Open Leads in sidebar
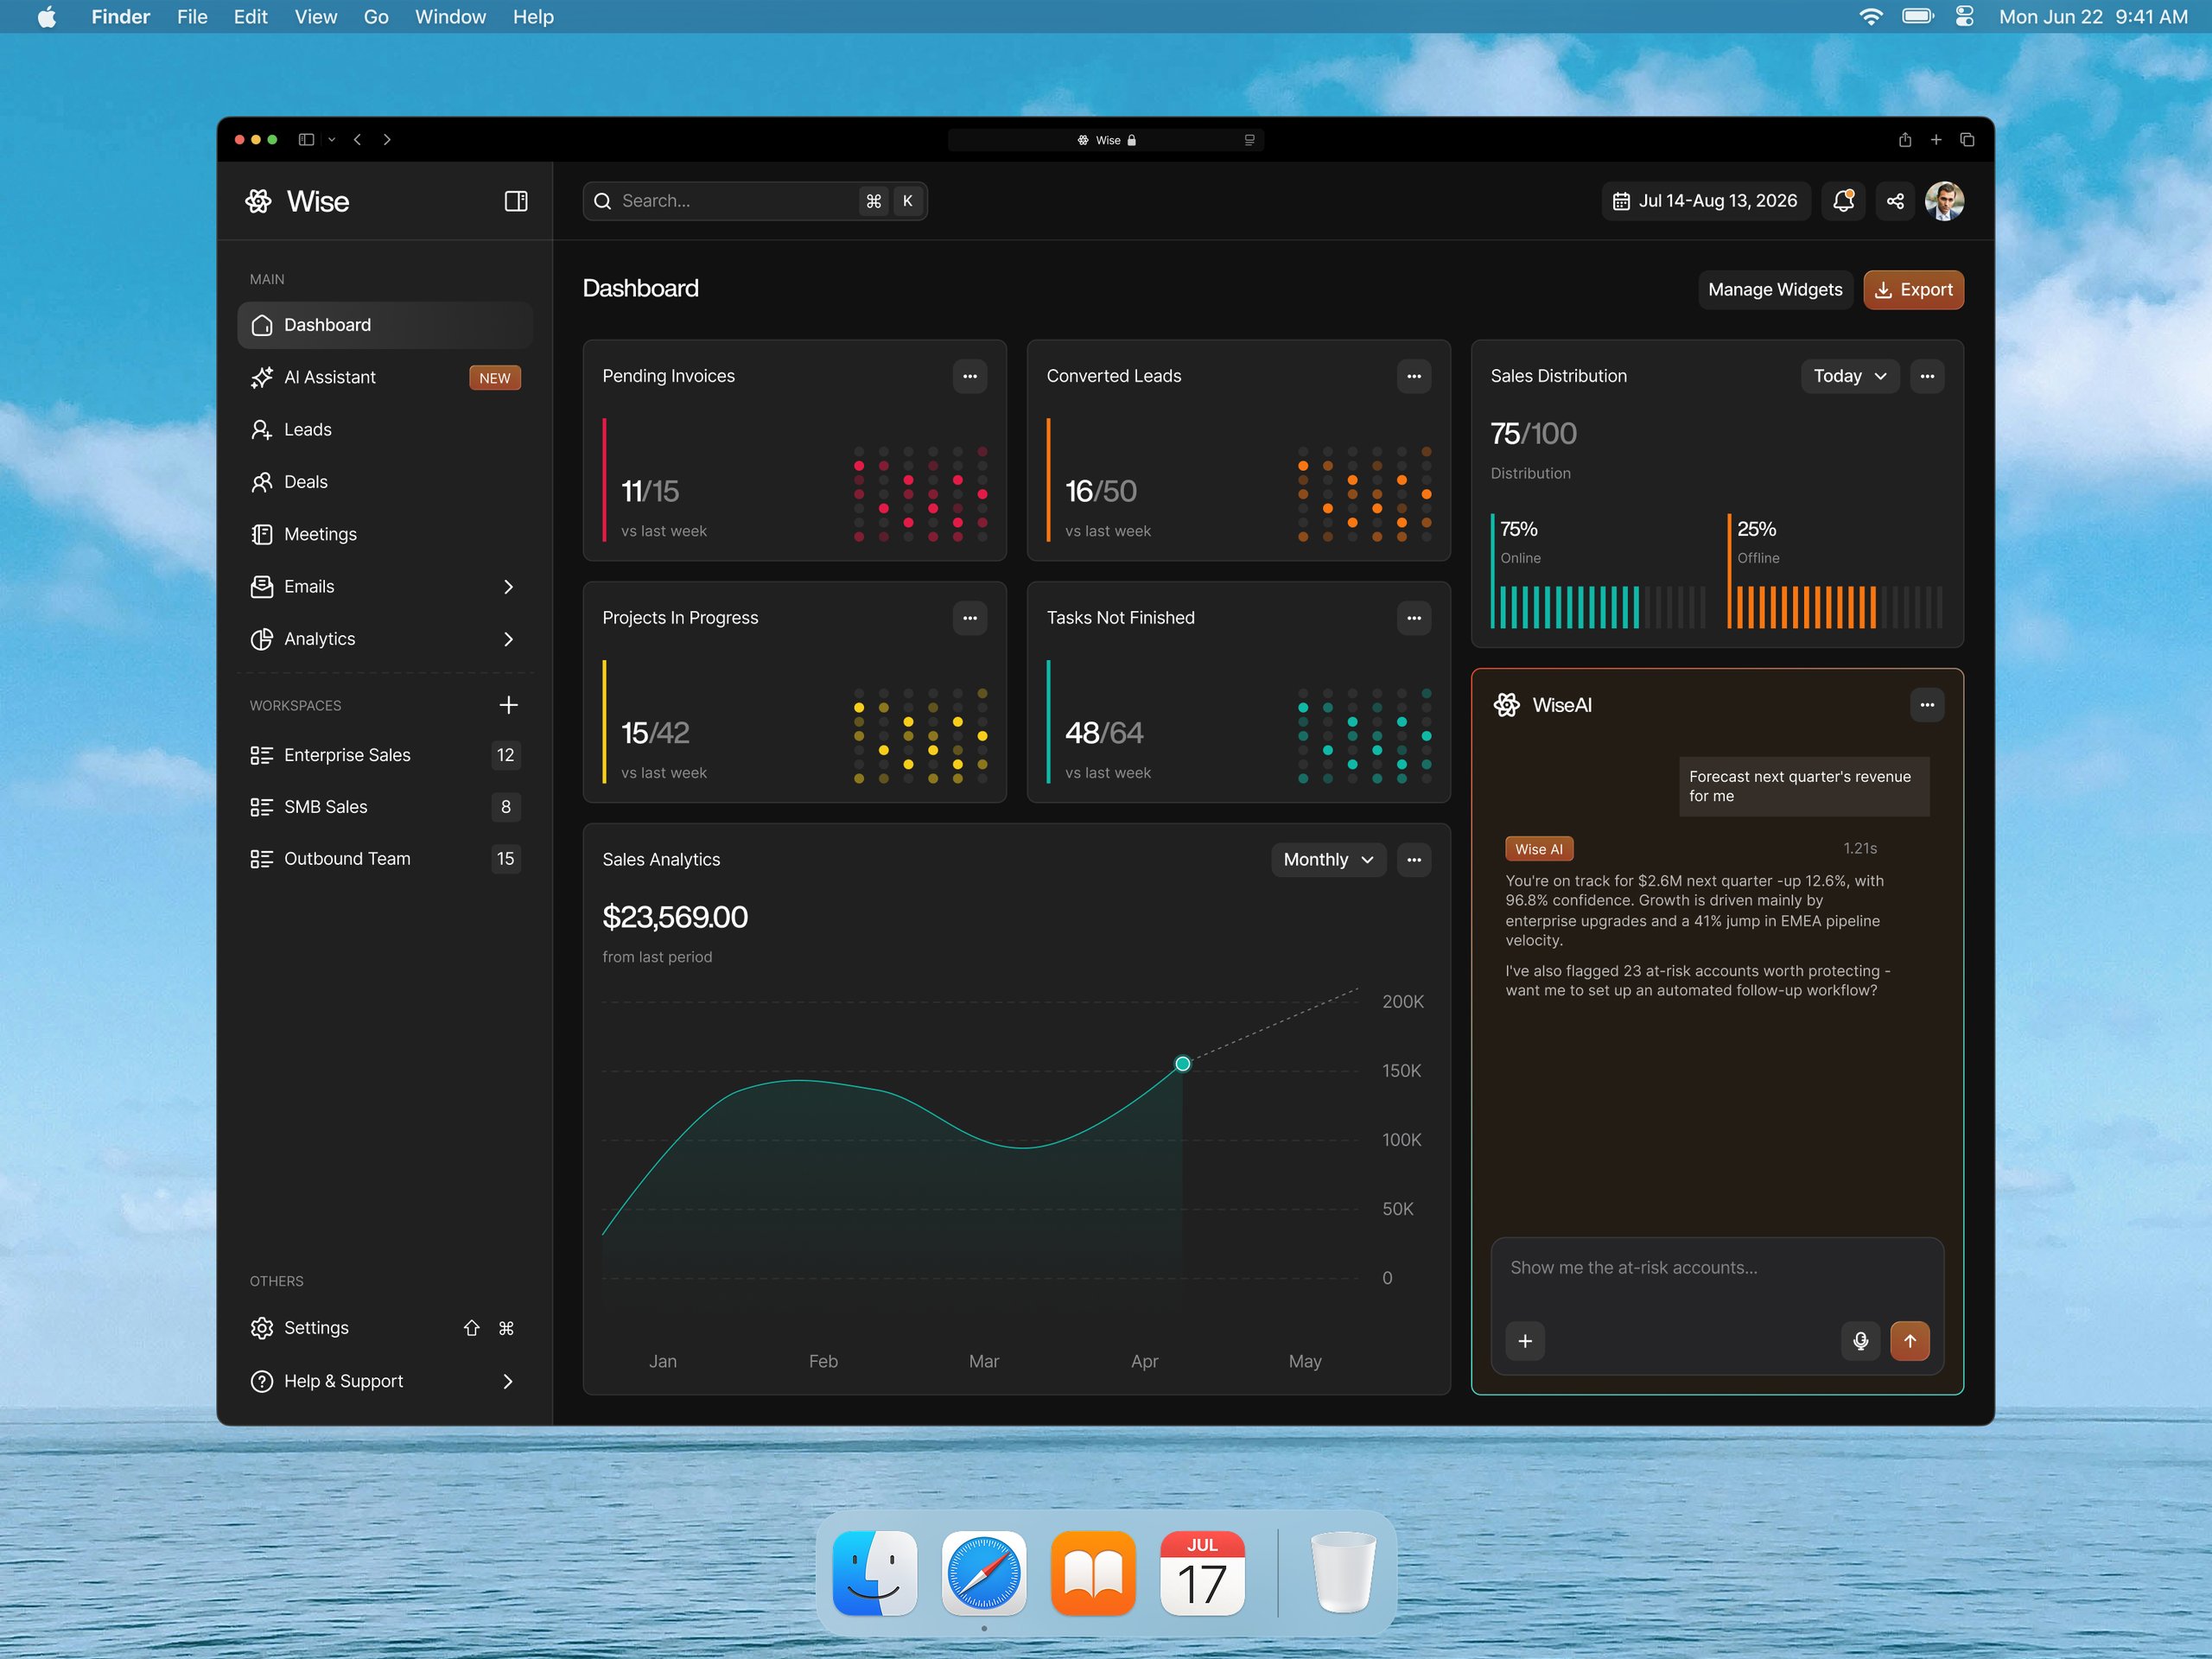 tap(385, 429)
